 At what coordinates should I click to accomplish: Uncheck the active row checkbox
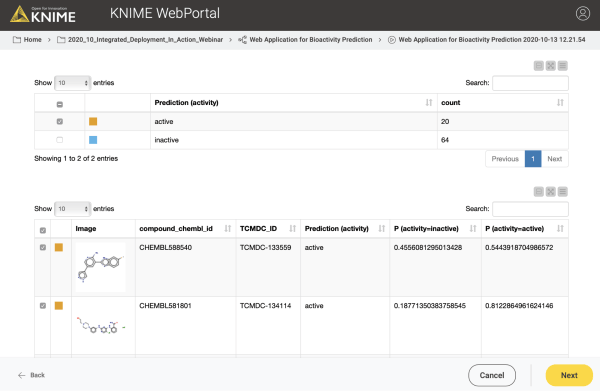click(60, 121)
